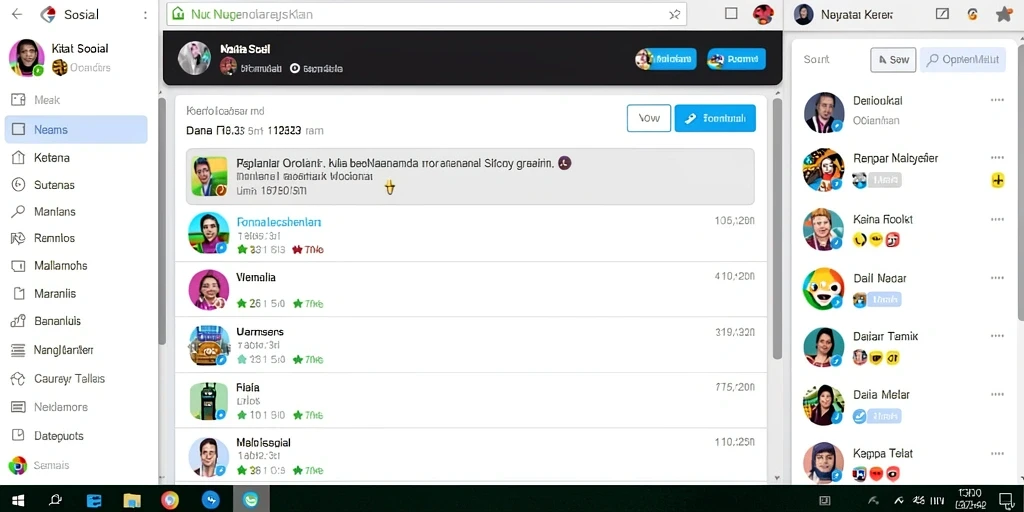Click the Sew button in right panel
This screenshot has width=1024, height=512.
[893, 59]
